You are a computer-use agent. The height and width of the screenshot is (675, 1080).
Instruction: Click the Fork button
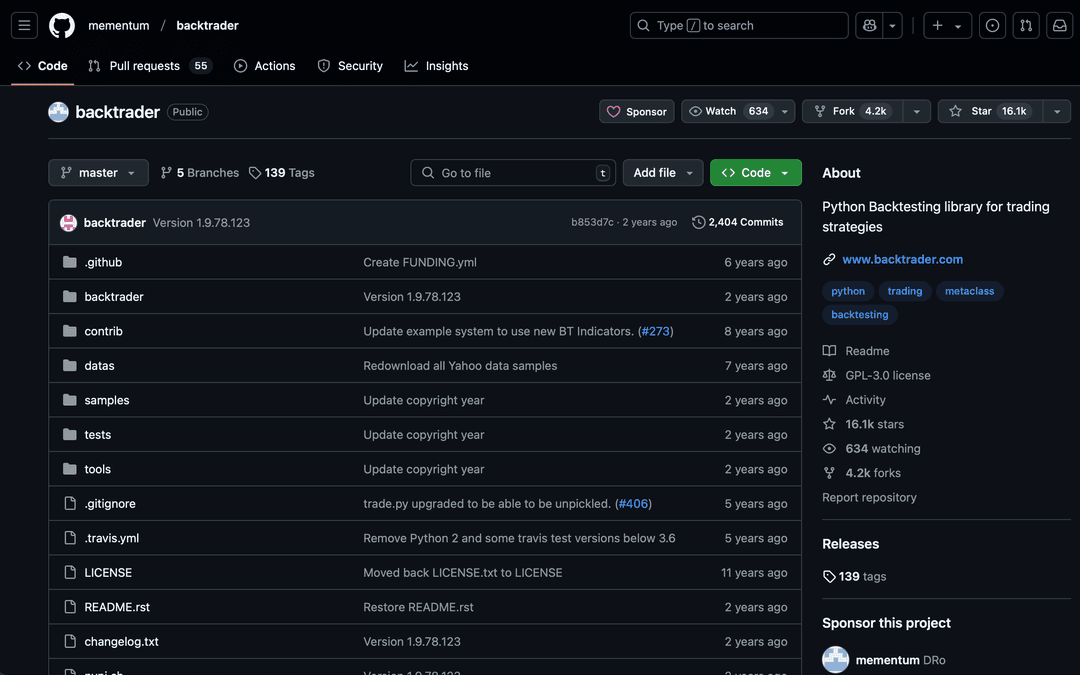click(x=852, y=112)
